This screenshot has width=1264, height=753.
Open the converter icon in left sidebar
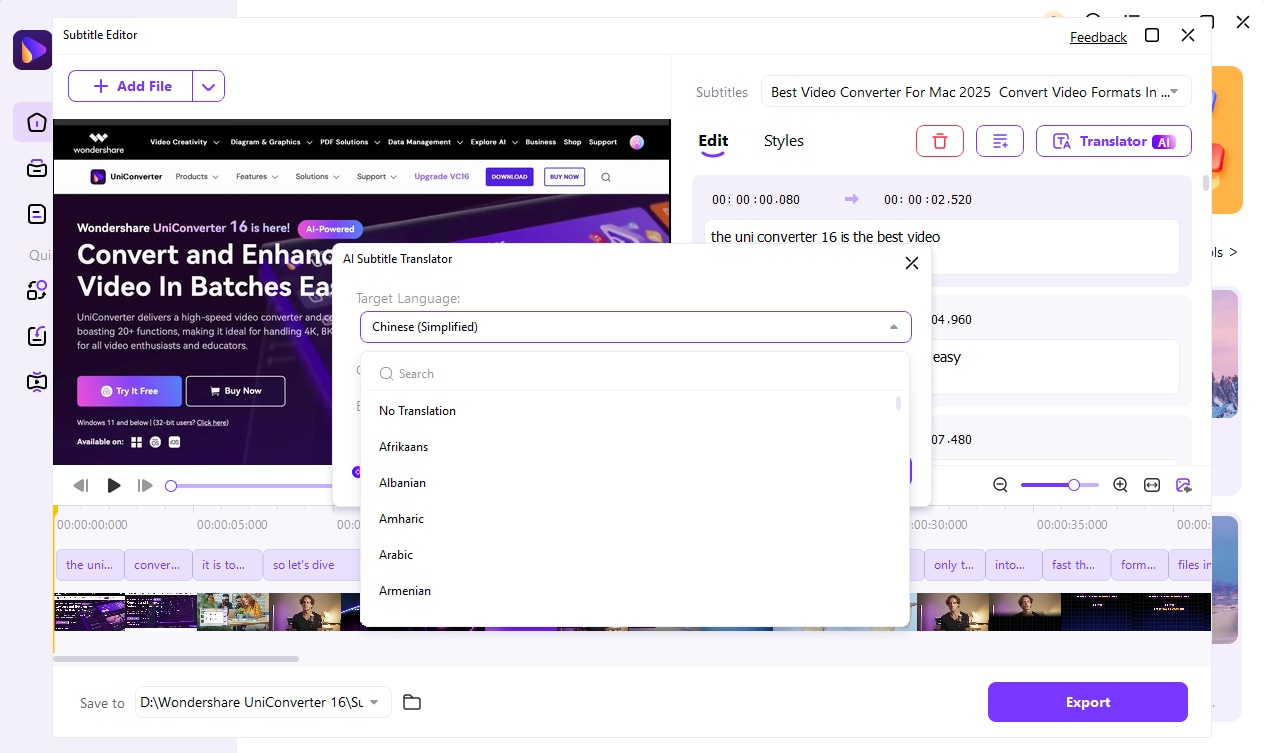click(x=37, y=290)
